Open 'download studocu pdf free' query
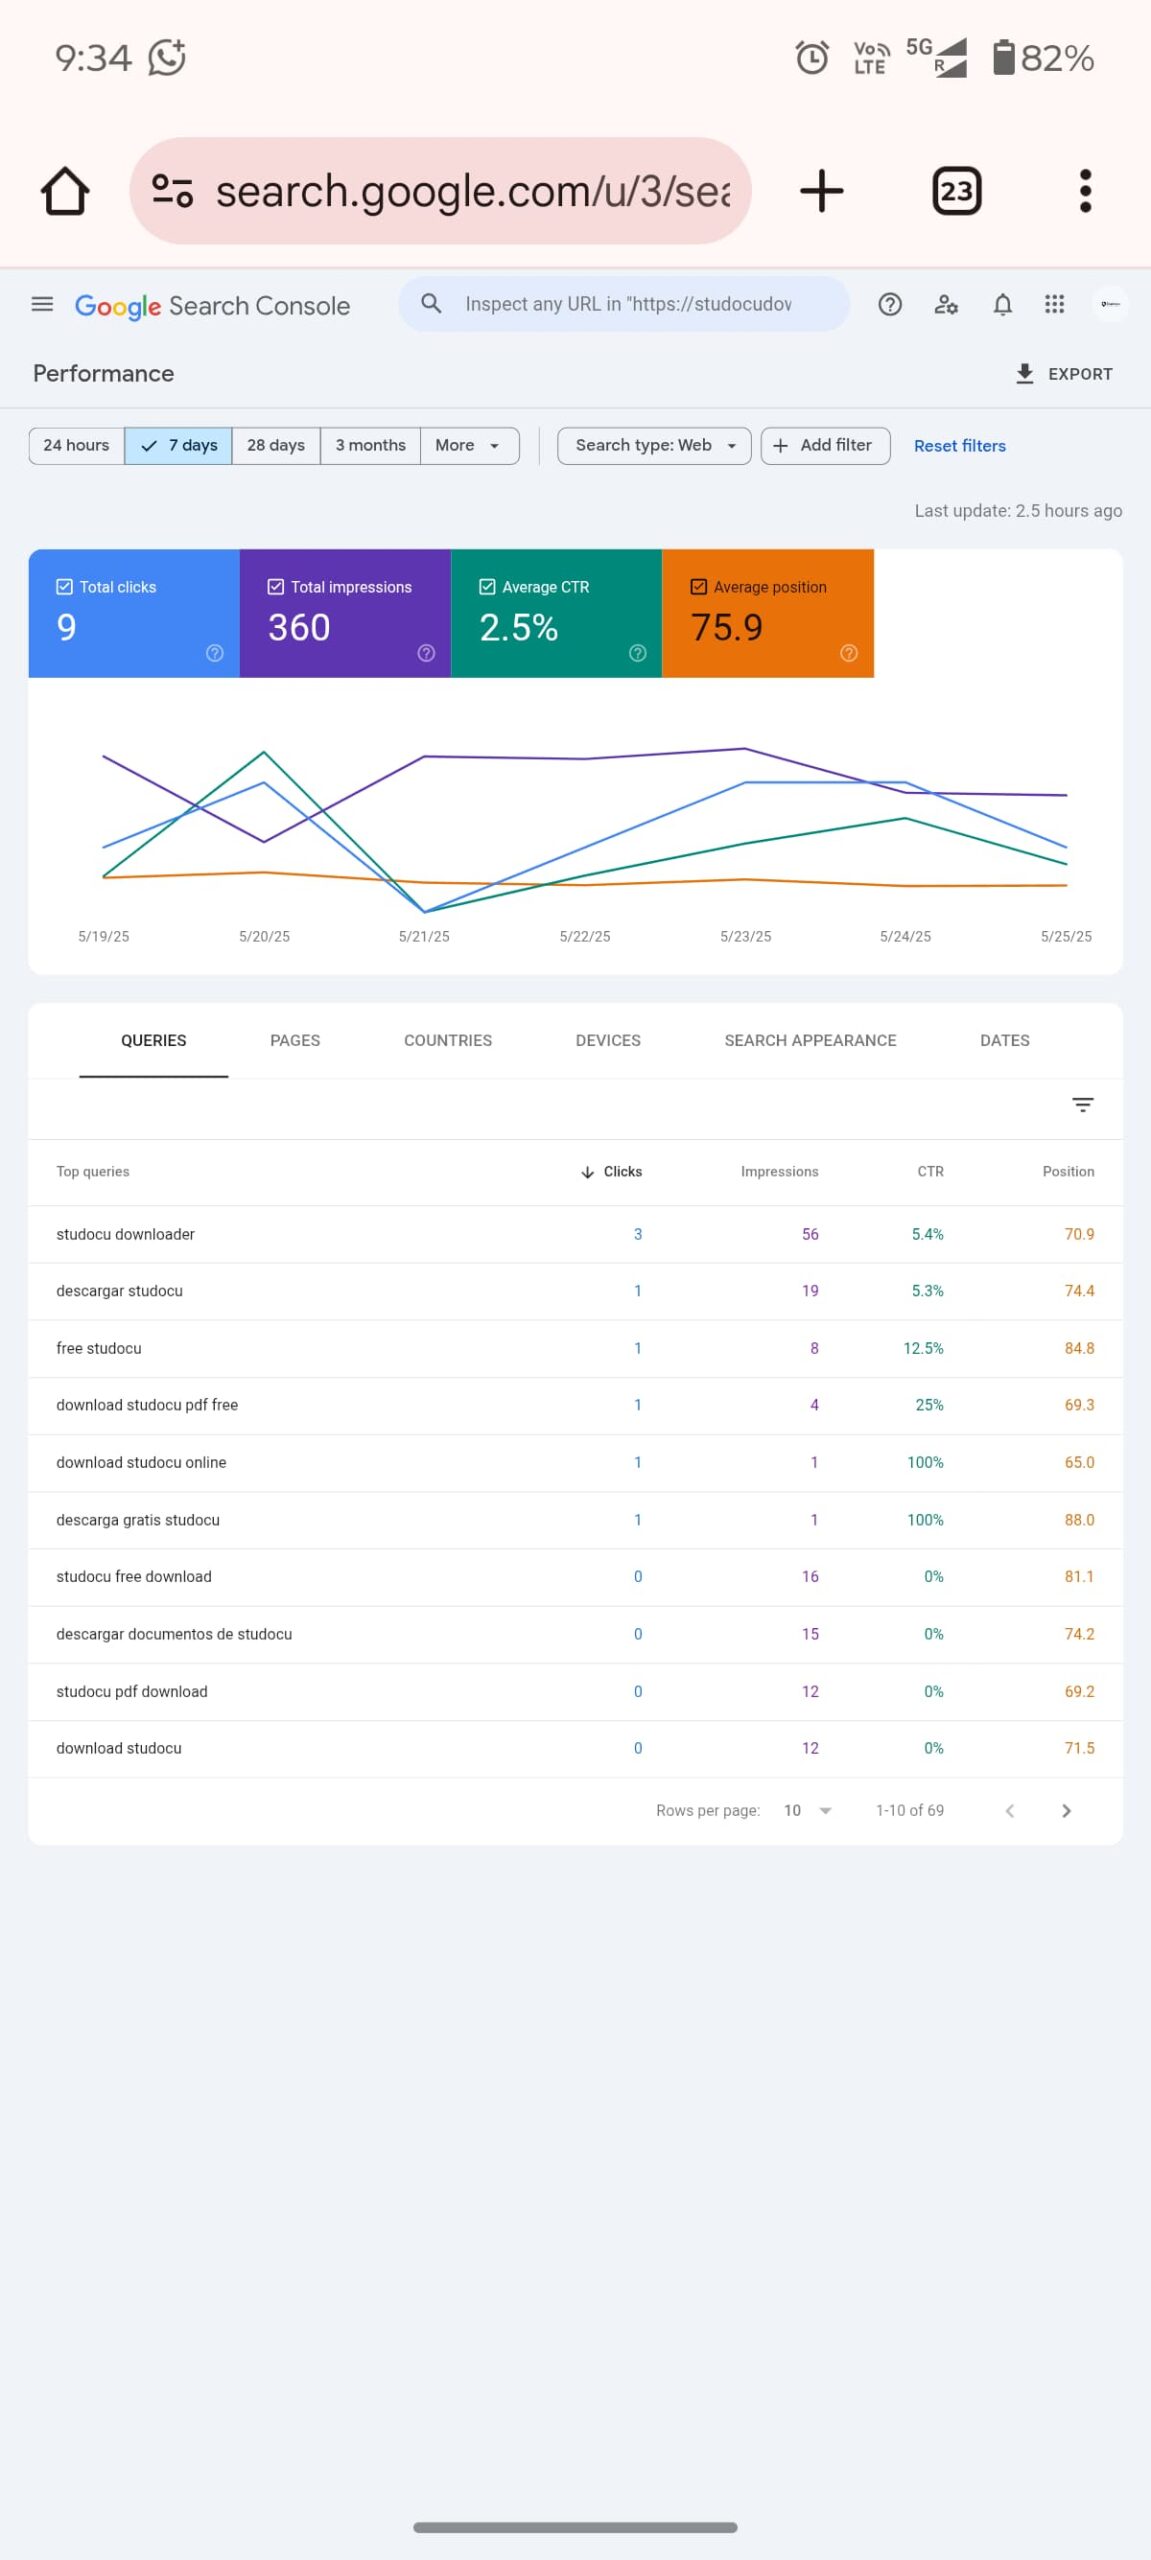The width and height of the screenshot is (1151, 2560). (x=575, y=1405)
